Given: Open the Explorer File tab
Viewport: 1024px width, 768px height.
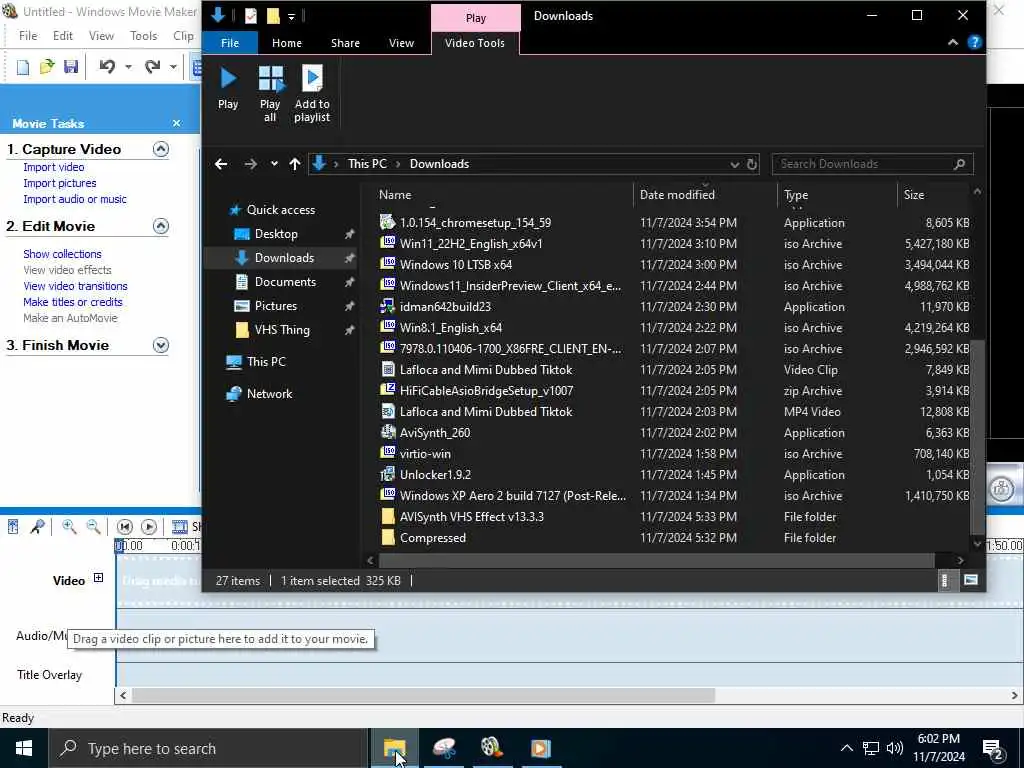Looking at the screenshot, I should click(x=230, y=43).
